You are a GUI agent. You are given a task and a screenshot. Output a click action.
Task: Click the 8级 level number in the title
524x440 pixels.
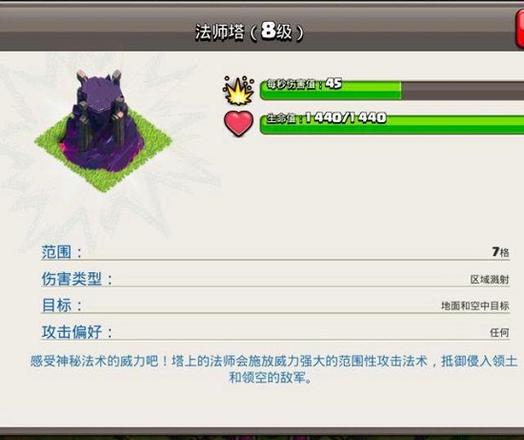click(x=276, y=31)
